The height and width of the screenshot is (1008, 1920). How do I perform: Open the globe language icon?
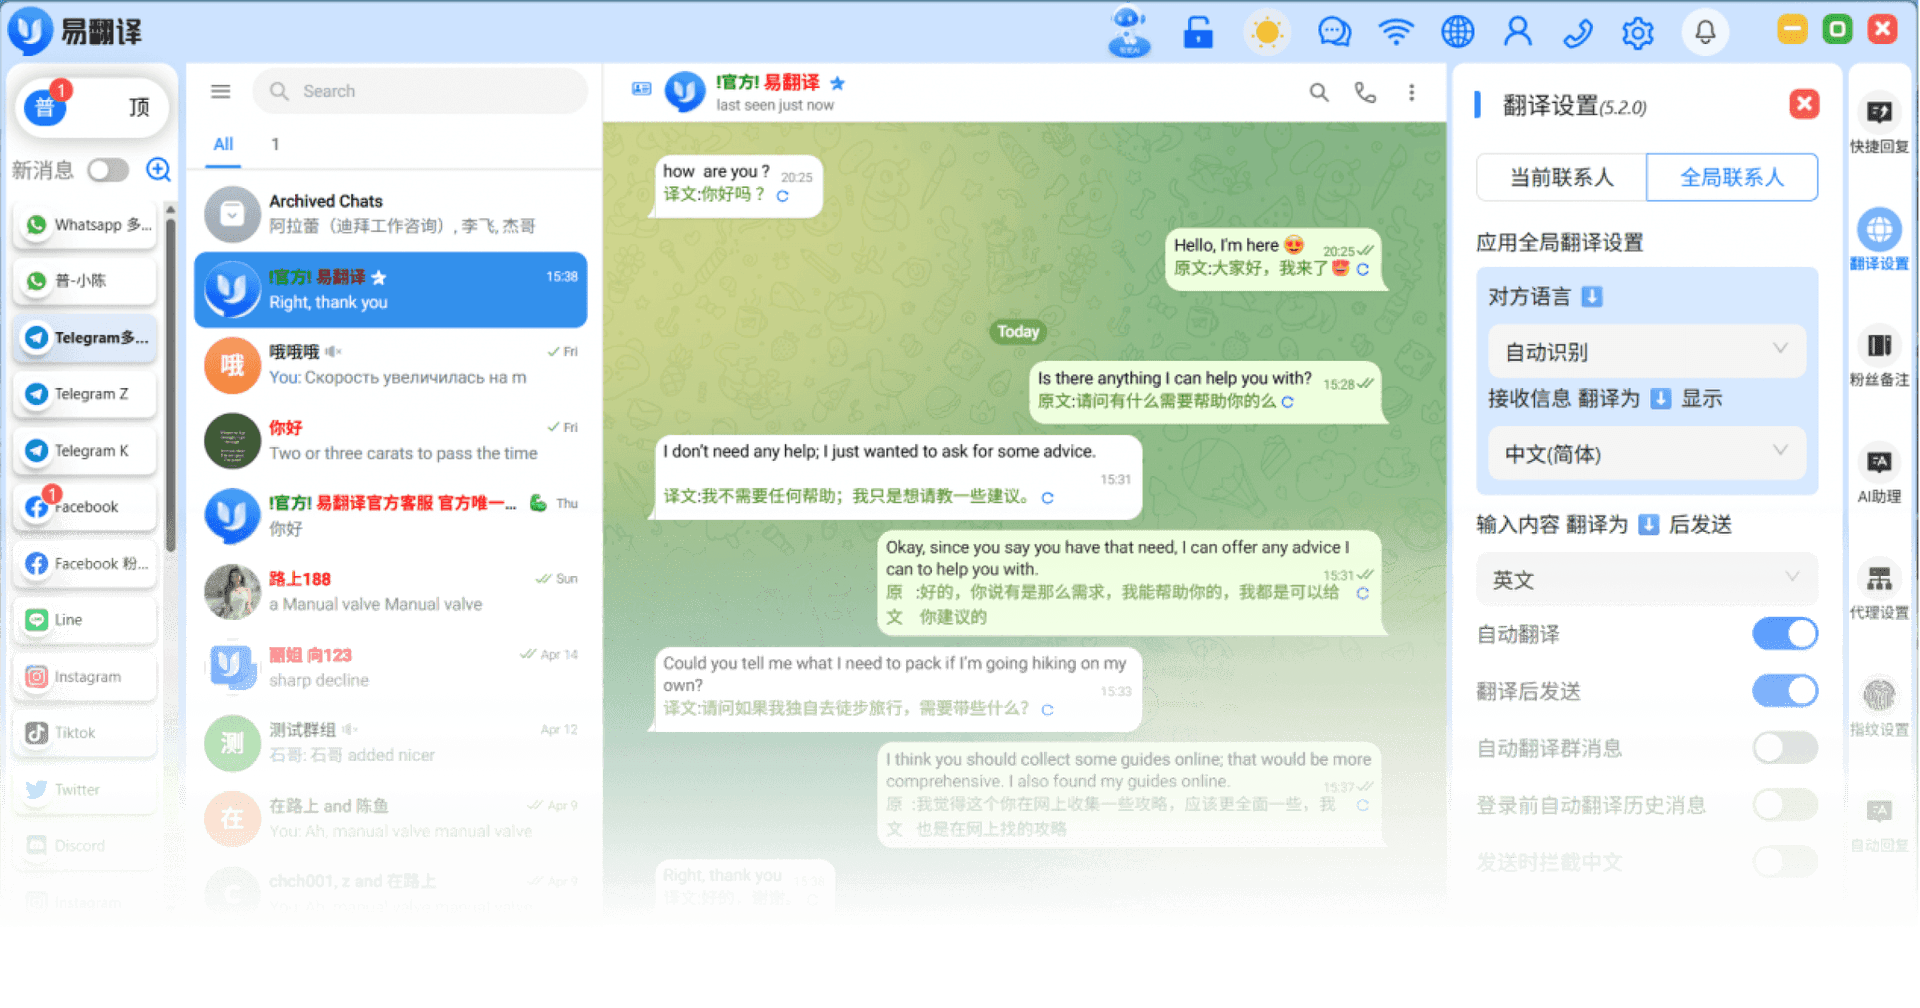pyautogui.click(x=1457, y=32)
